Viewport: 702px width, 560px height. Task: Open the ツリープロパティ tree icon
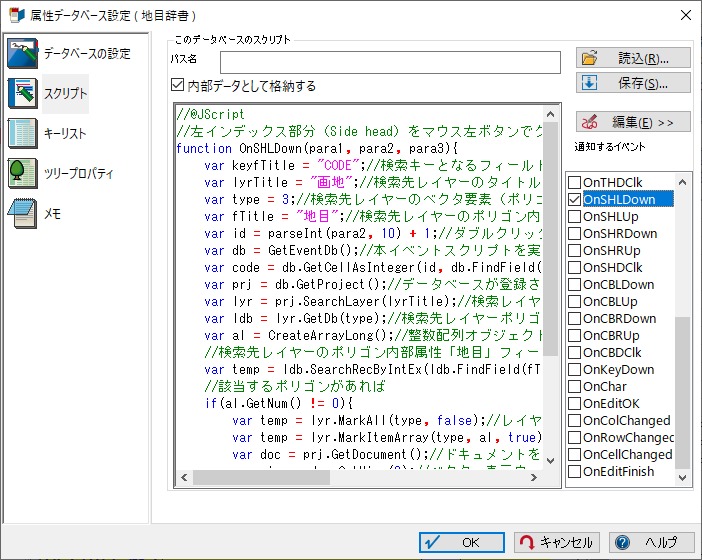22,173
